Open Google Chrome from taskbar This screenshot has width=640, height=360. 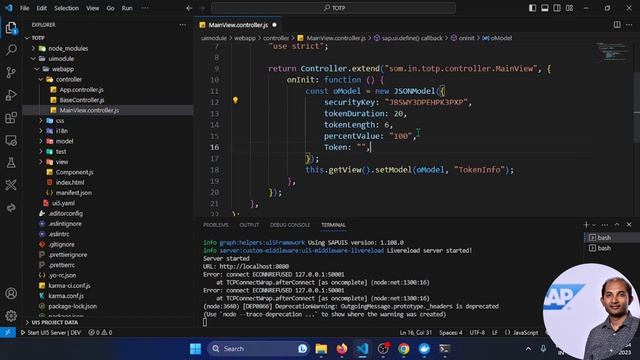coord(404,349)
